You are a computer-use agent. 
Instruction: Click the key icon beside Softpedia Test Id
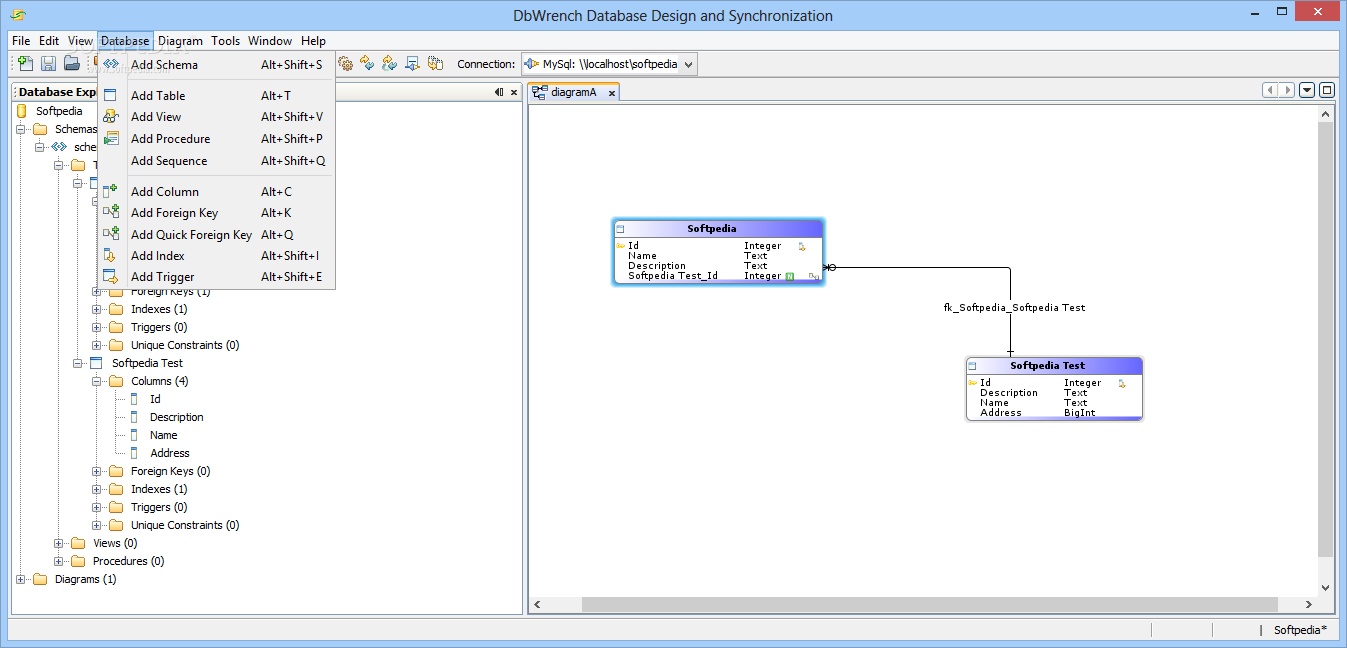pyautogui.click(x=973, y=383)
